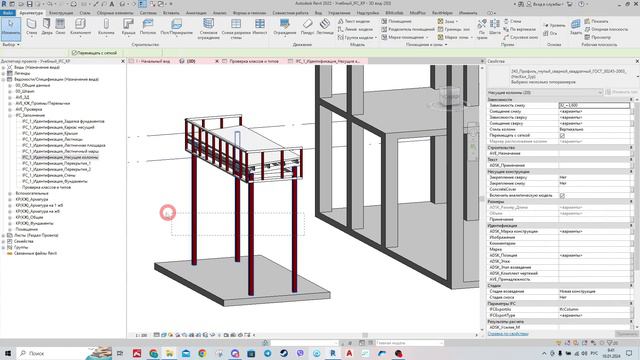
Task: Toggle 'Включить аналитическую модель' checkbox
Action: click(x=562, y=196)
